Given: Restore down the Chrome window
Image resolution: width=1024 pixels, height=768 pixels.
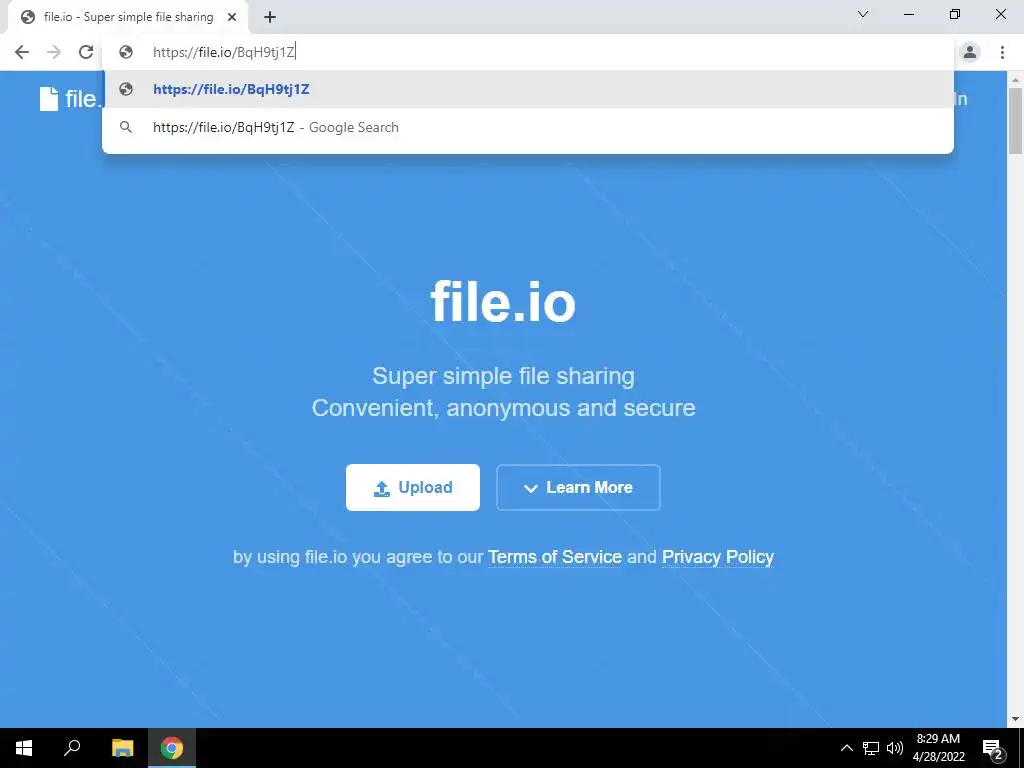Looking at the screenshot, I should (x=955, y=14).
